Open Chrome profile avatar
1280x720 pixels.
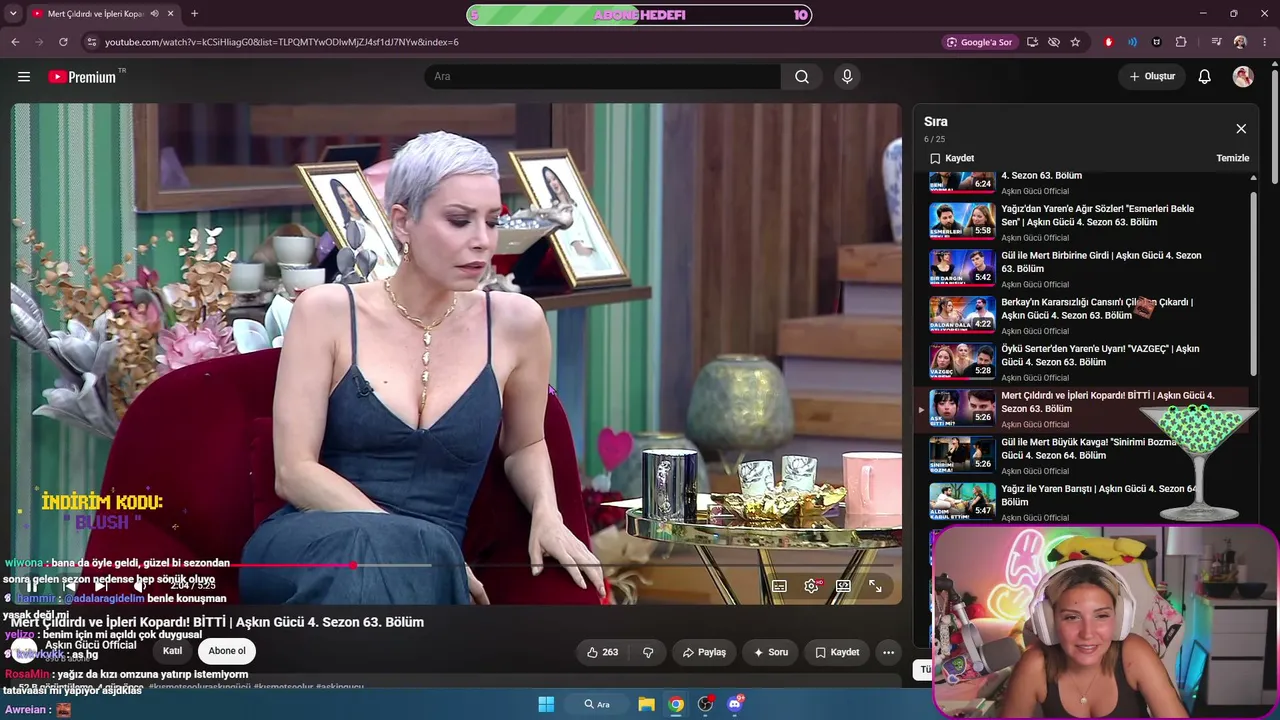(x=1240, y=42)
